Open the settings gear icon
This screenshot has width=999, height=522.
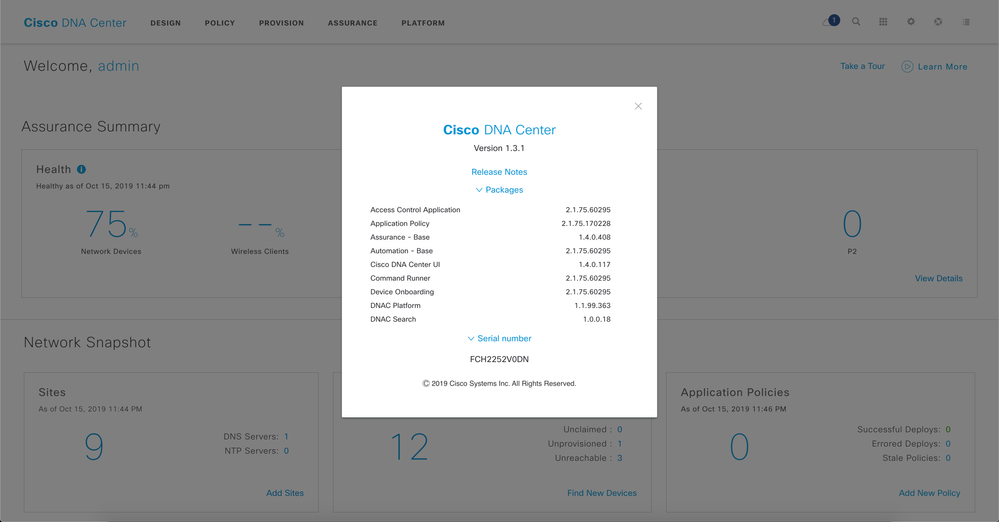click(x=911, y=22)
